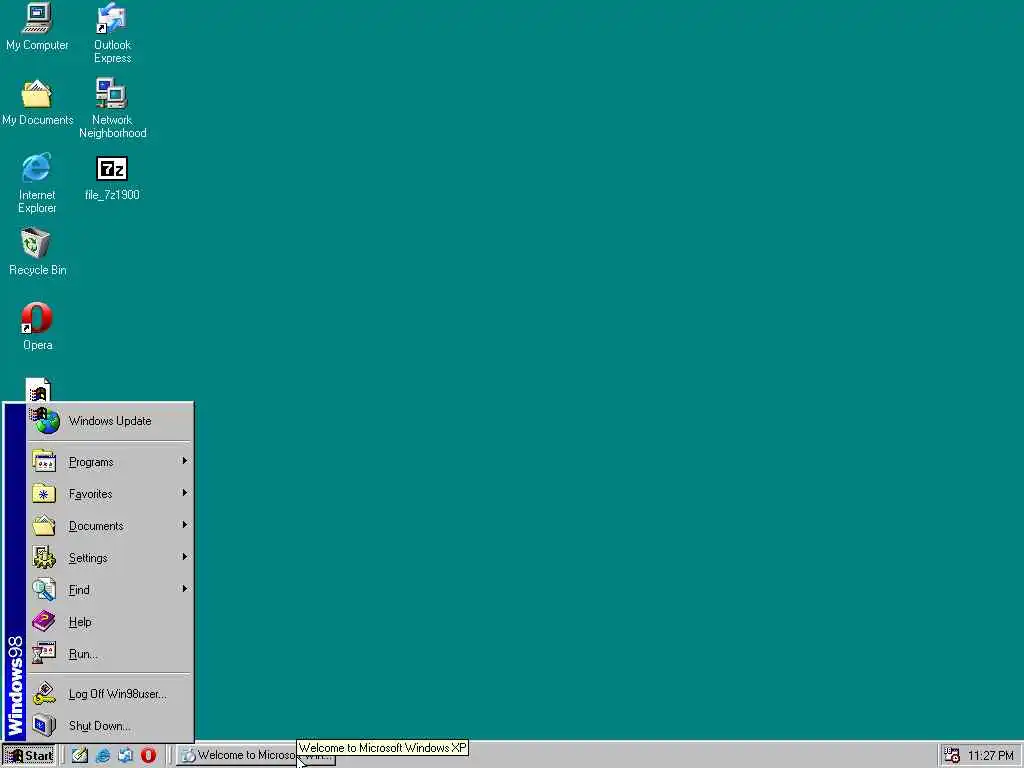Click the Documents label in Start menu
The width and height of the screenshot is (1024, 768).
click(96, 526)
